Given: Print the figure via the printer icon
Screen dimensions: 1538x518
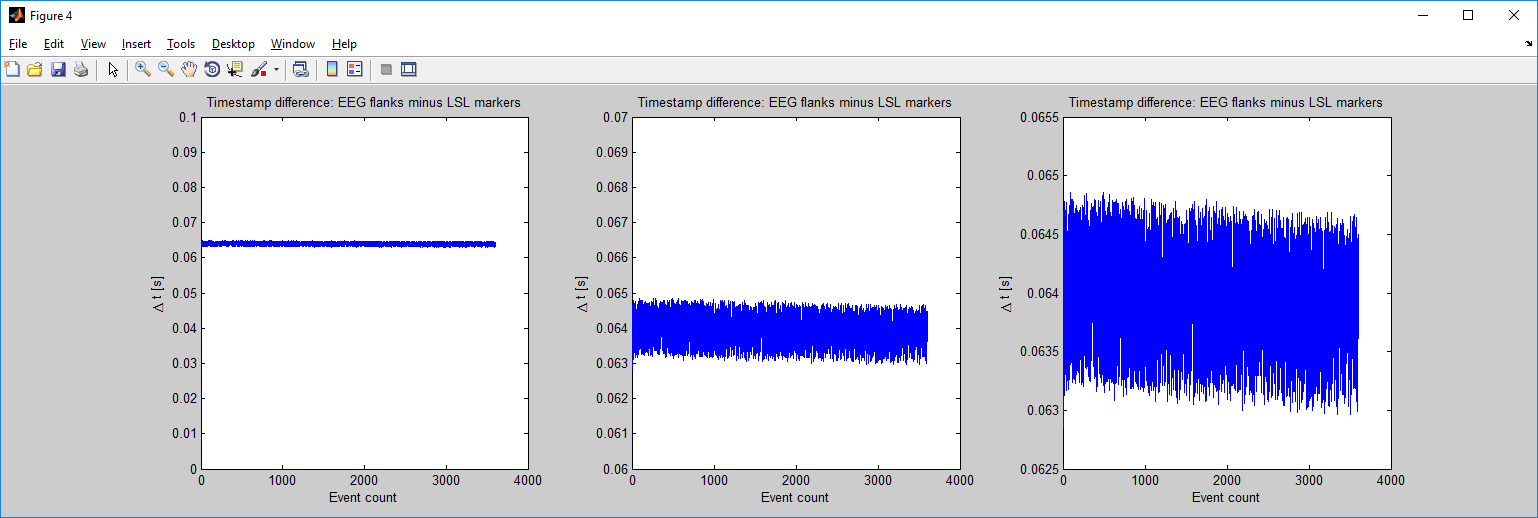Looking at the screenshot, I should point(81,70).
